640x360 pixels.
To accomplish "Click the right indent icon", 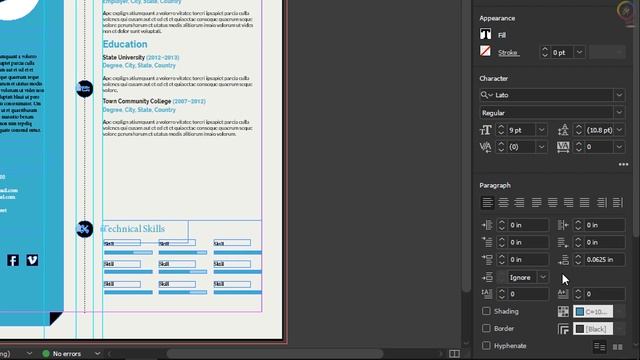I will [x=563, y=225].
